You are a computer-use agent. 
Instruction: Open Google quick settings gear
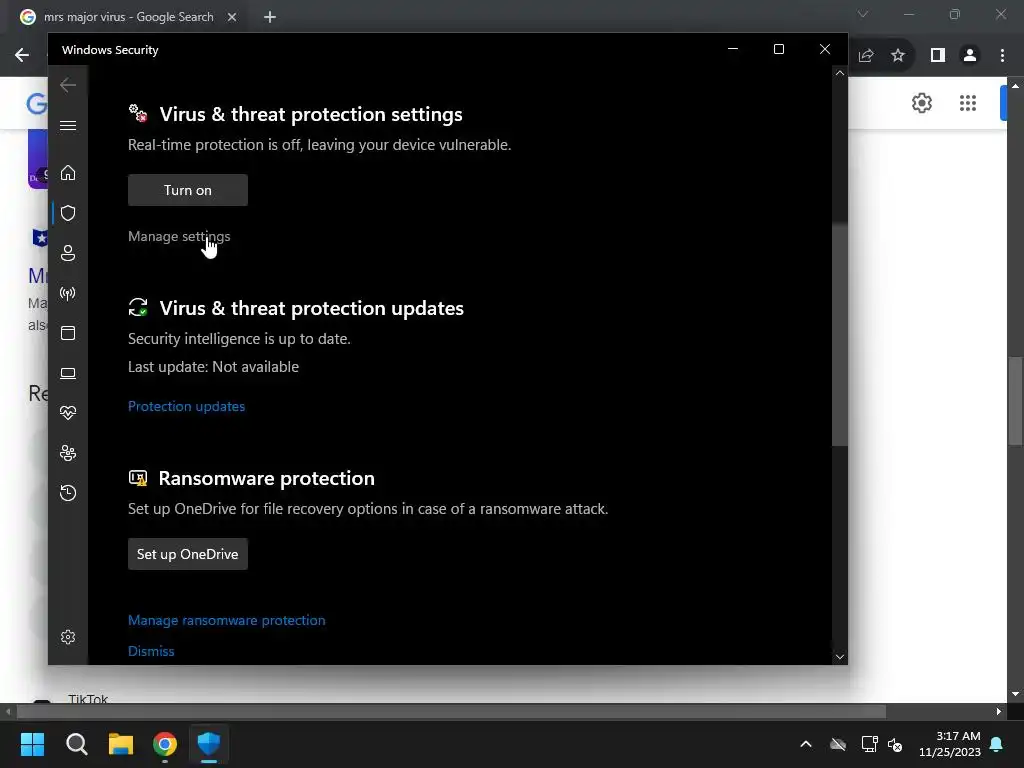[x=921, y=103]
